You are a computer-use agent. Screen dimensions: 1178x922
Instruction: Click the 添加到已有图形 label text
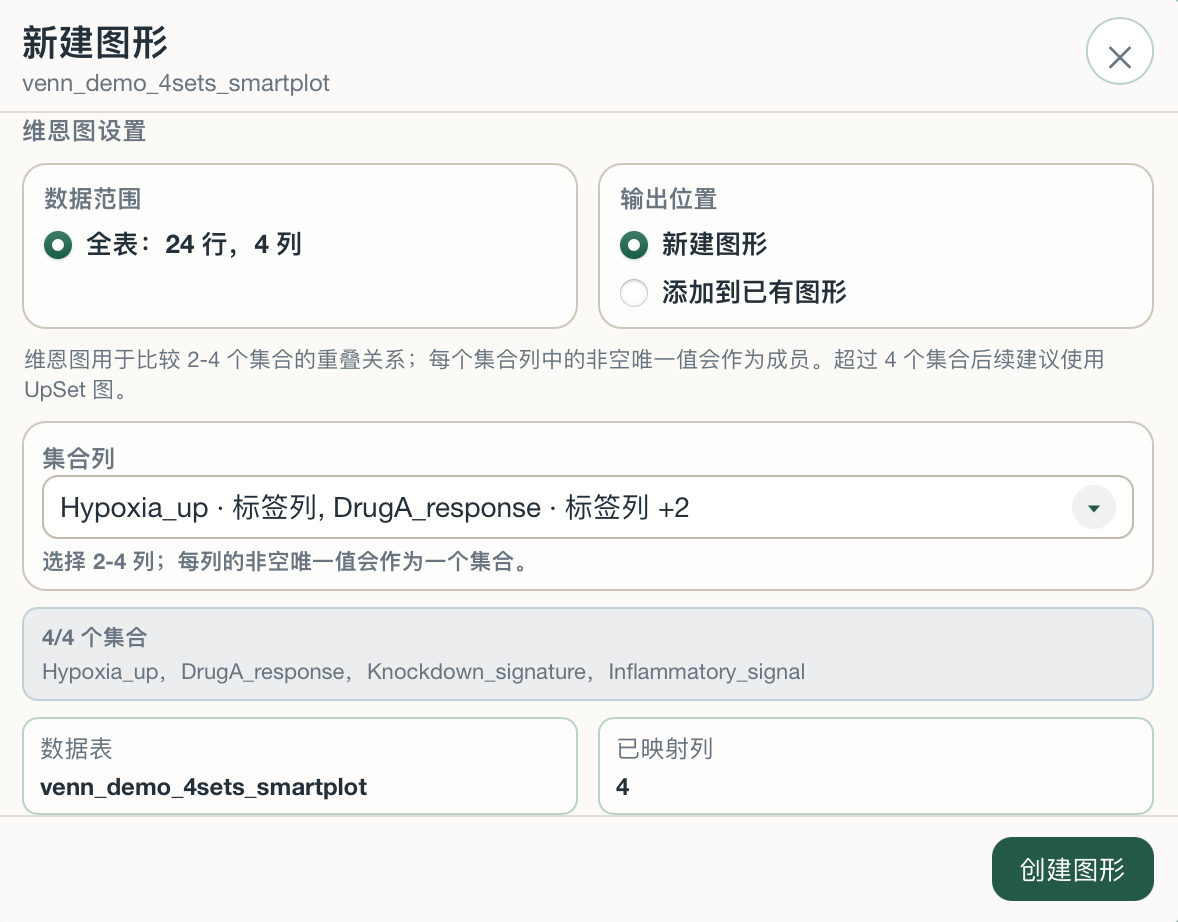click(x=754, y=292)
